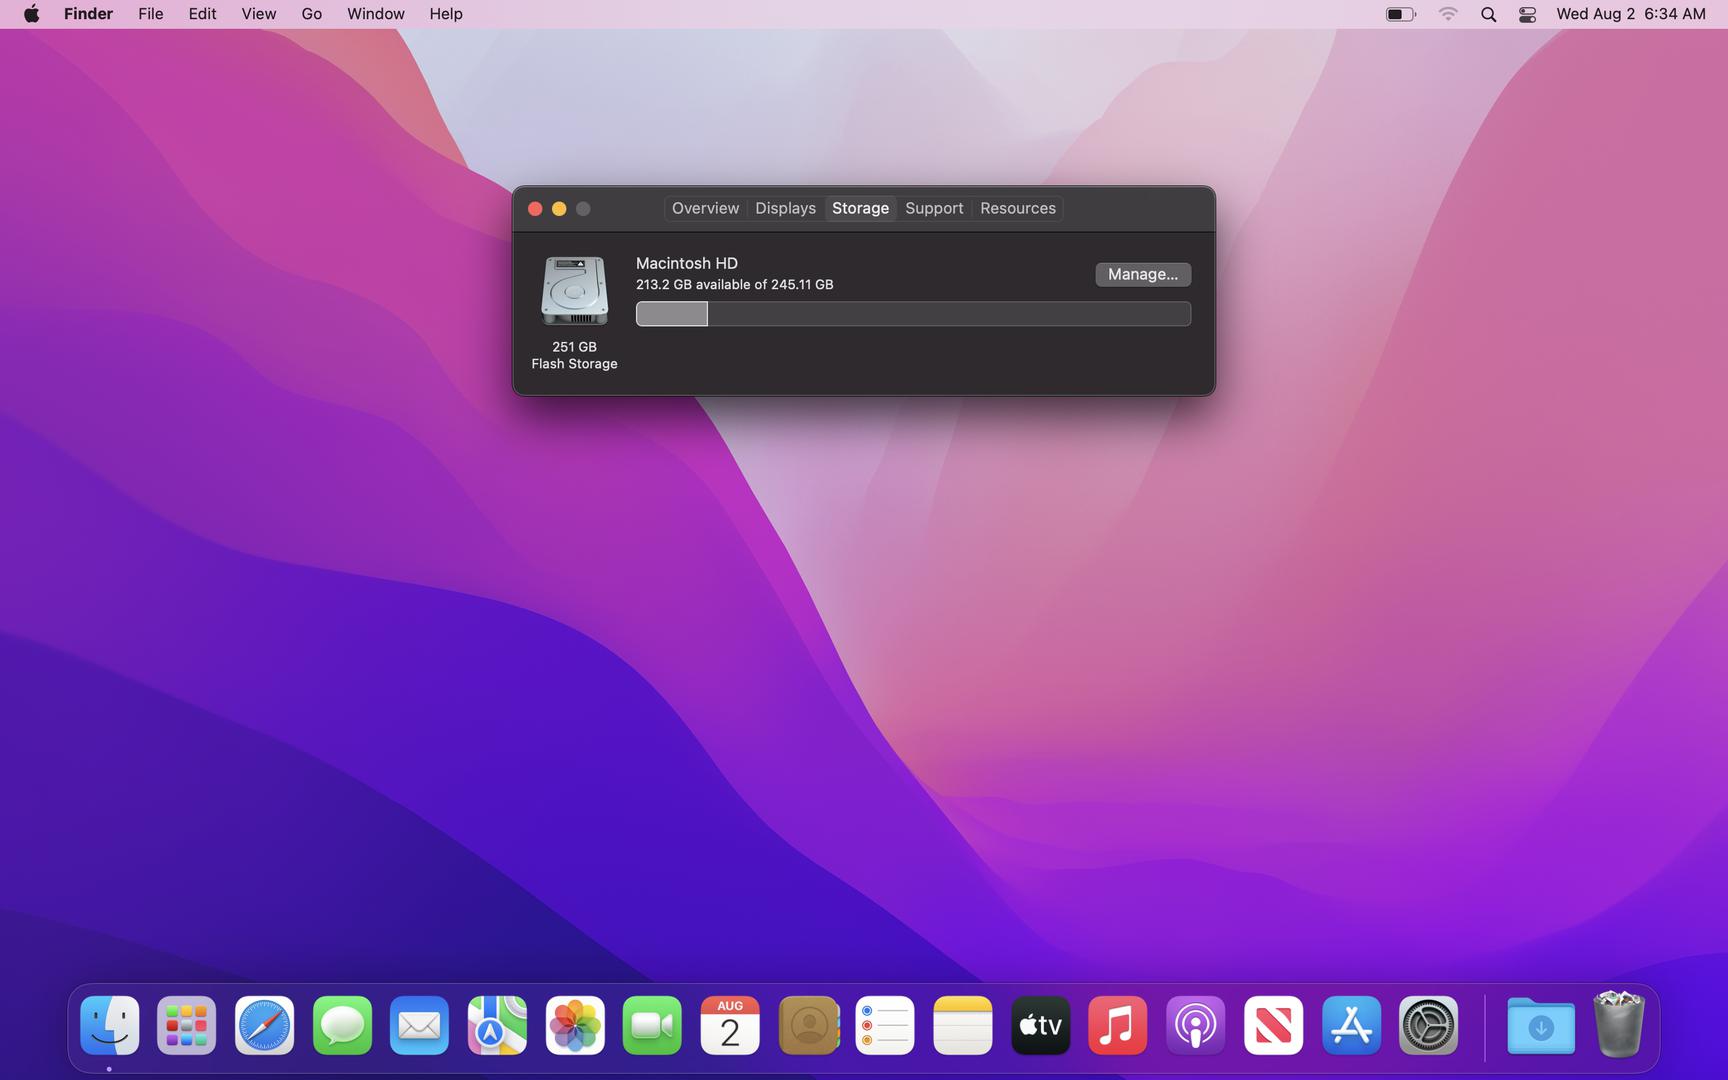Open the Messages app in Dock

342,1025
